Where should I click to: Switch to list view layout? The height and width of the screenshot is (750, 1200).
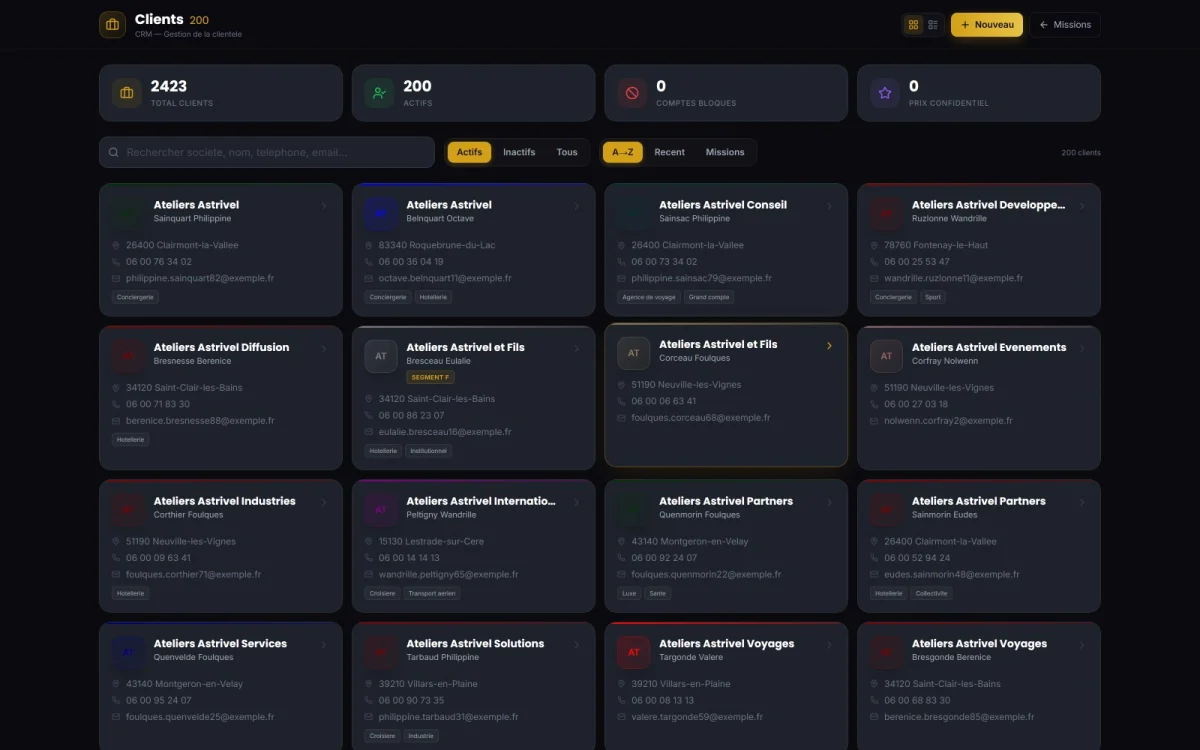coord(933,25)
